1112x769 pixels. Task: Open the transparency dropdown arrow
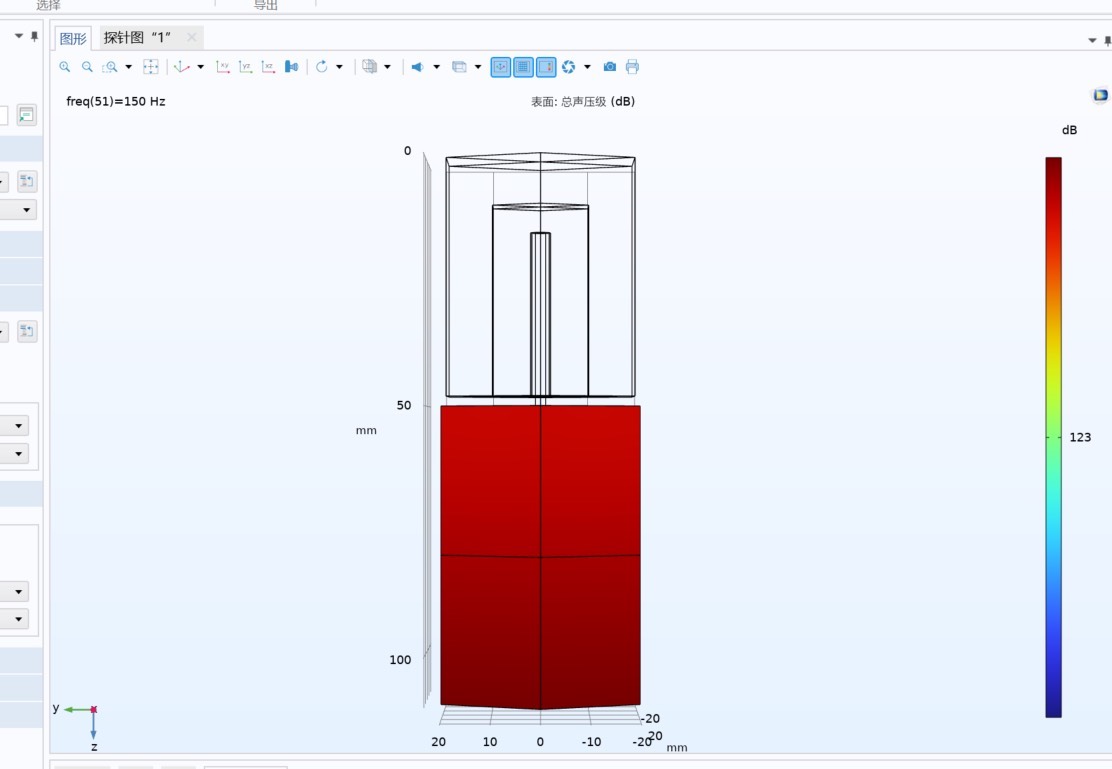478,67
